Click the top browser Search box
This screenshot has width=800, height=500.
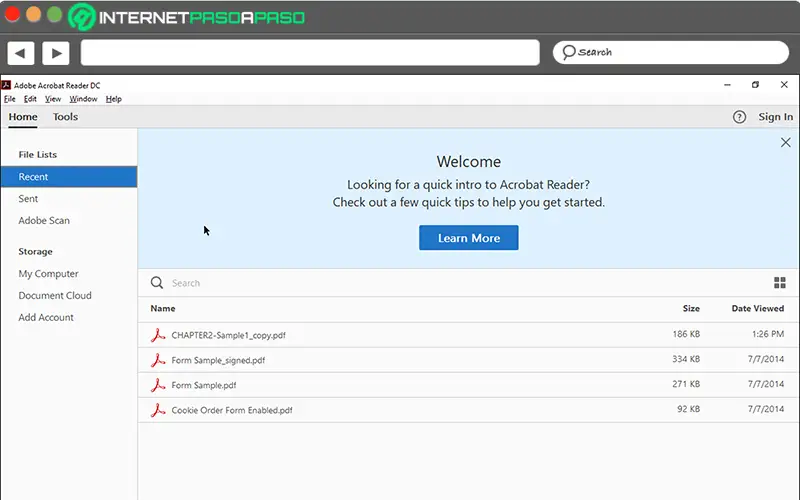(671, 53)
